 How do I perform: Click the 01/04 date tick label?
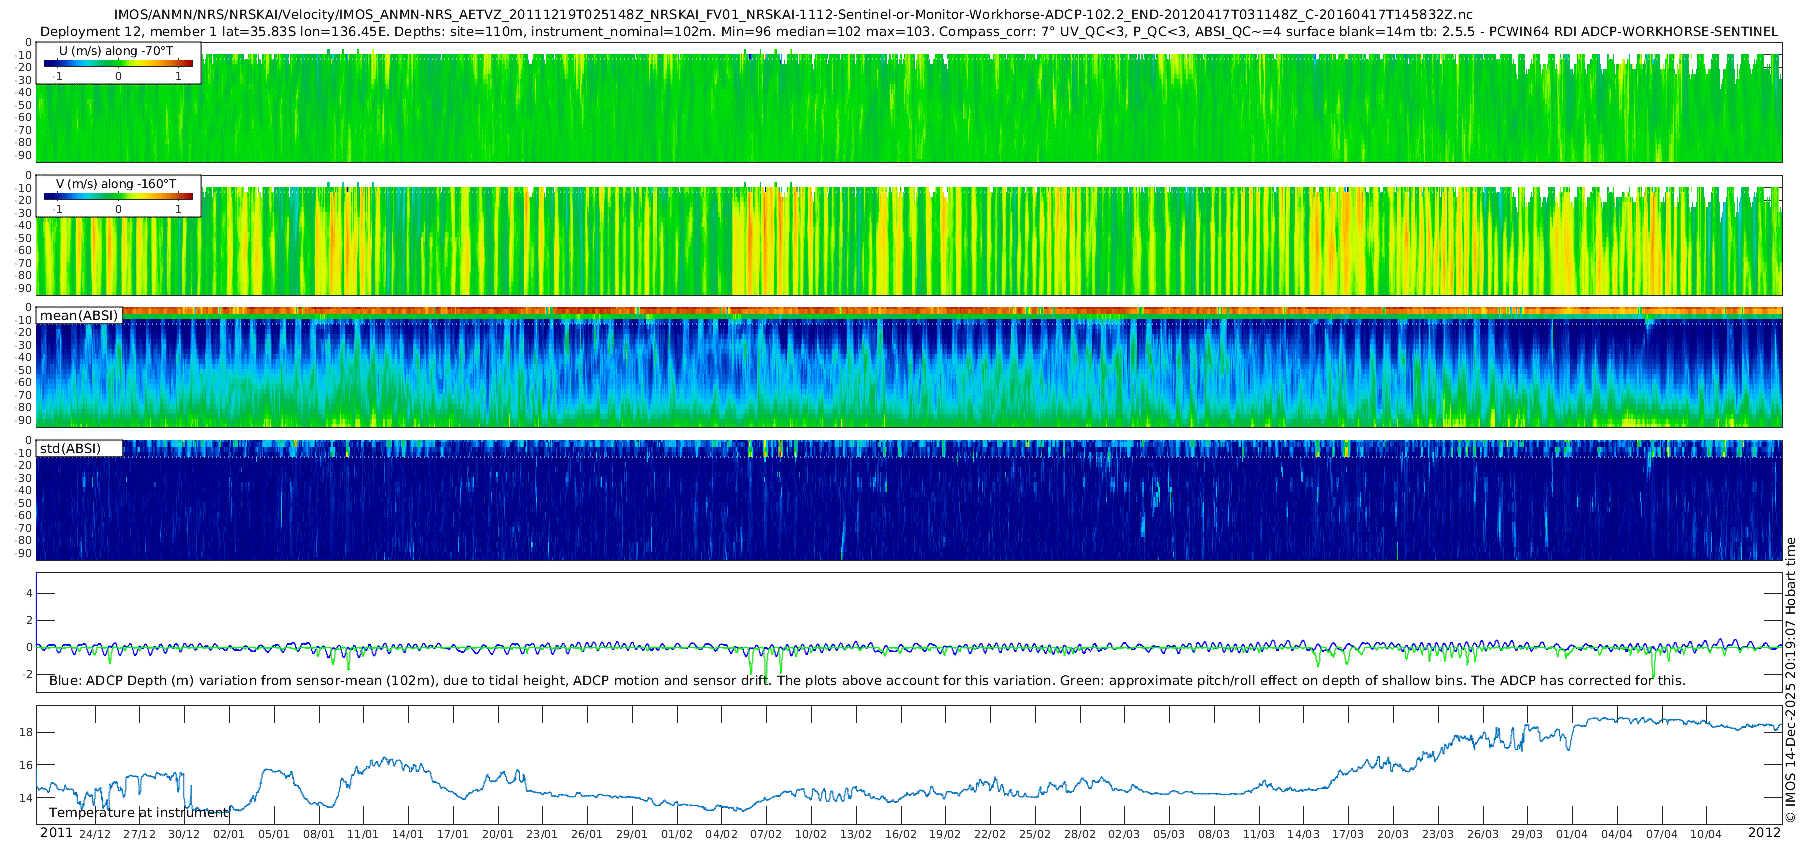coord(1572,834)
